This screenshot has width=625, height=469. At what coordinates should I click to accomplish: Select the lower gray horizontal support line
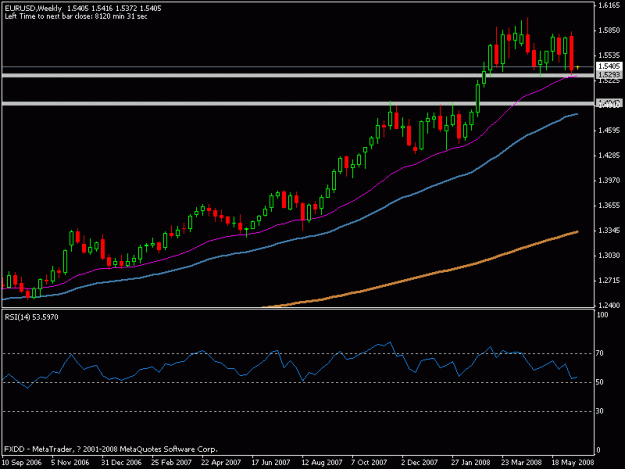pos(298,104)
